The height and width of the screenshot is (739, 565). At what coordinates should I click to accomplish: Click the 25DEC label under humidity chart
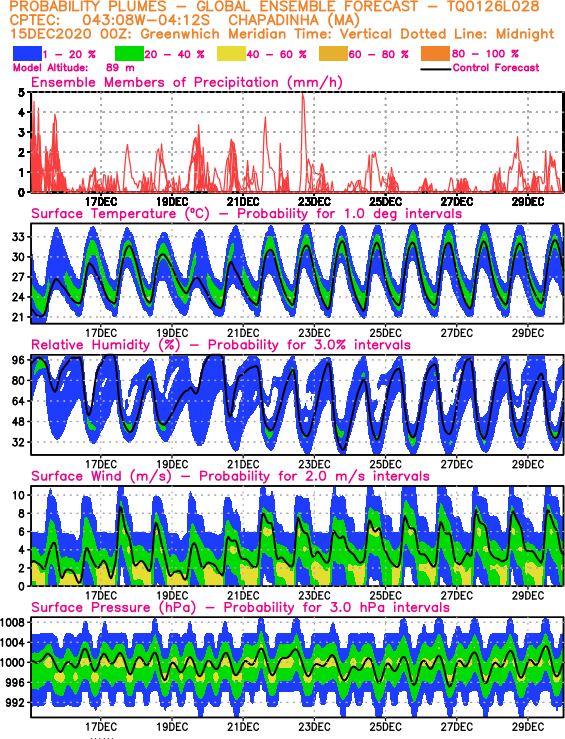click(x=385, y=465)
